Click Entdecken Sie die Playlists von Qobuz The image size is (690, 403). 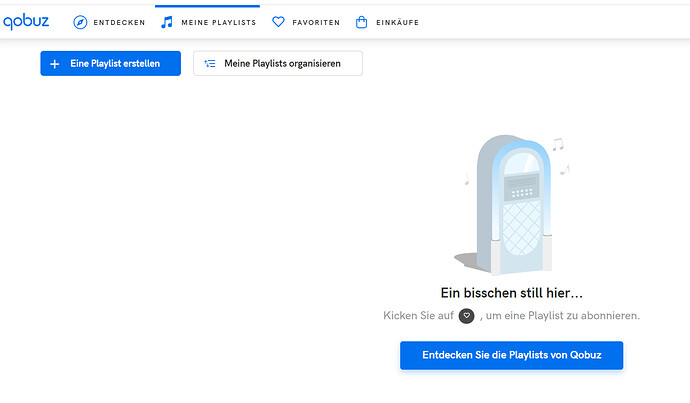pyautogui.click(x=511, y=355)
